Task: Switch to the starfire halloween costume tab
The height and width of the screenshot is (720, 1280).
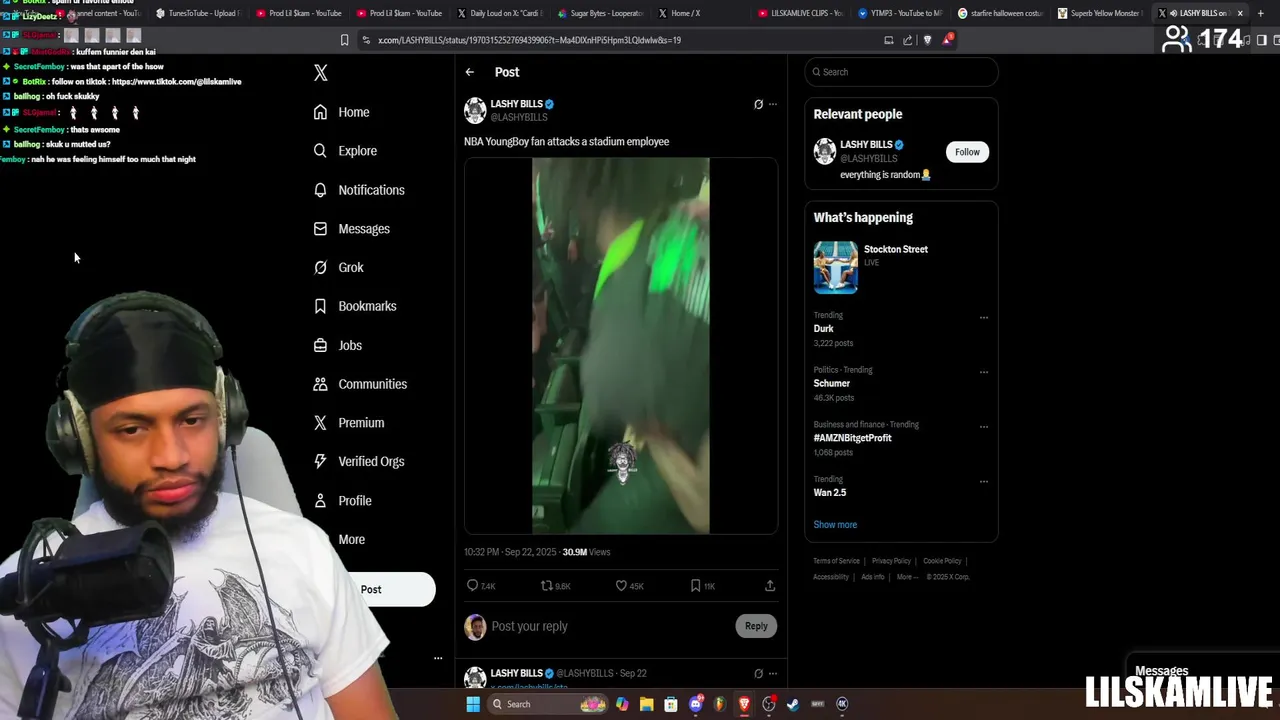Action: pyautogui.click(x=1000, y=13)
